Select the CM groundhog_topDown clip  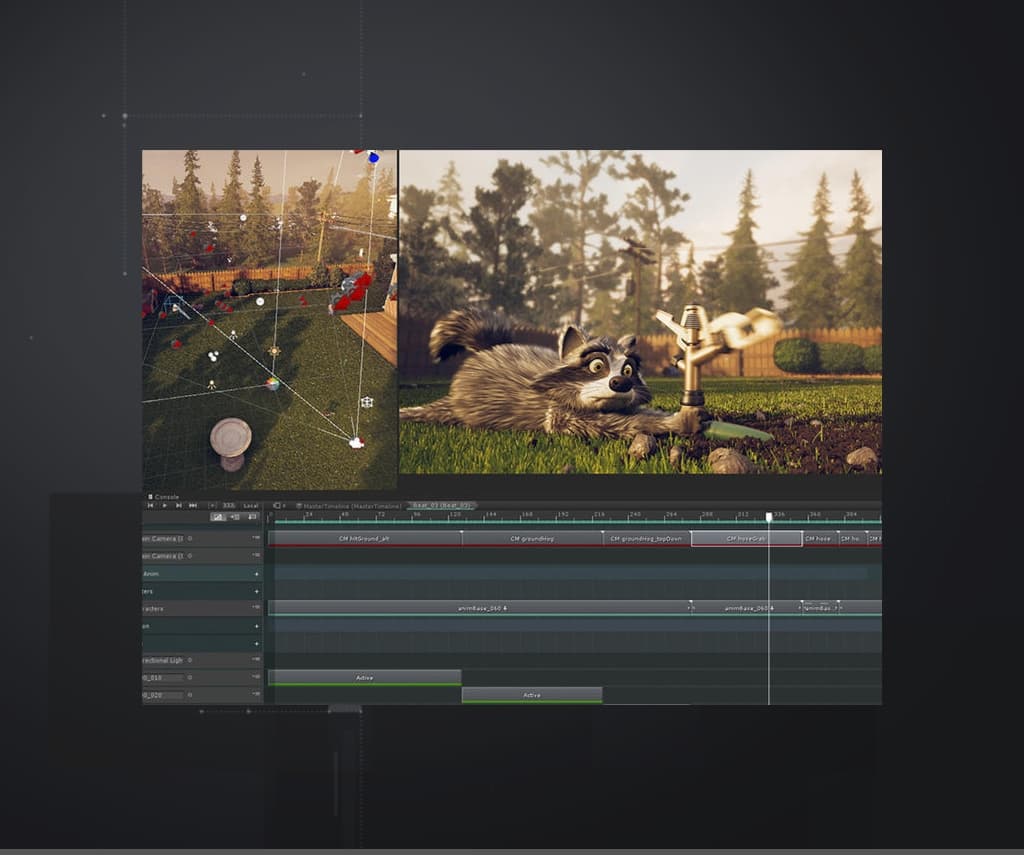[x=646, y=538]
